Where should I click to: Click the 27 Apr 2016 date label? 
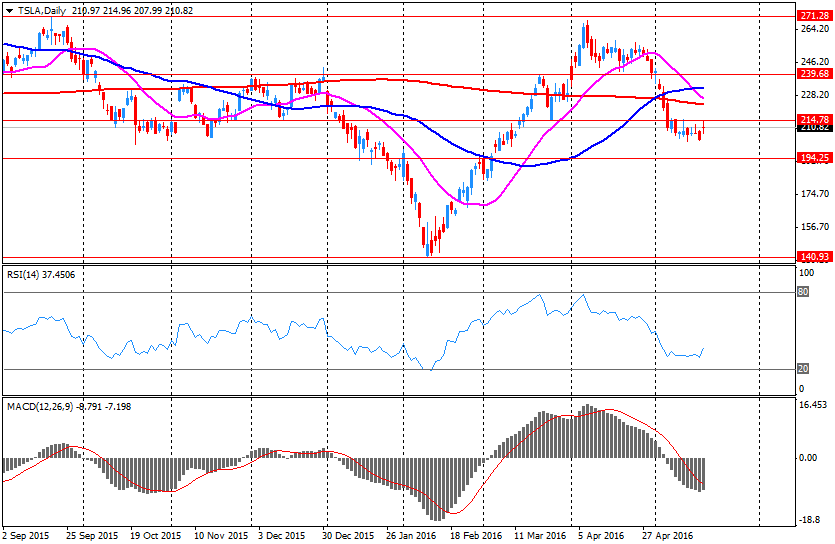pyautogui.click(x=668, y=535)
